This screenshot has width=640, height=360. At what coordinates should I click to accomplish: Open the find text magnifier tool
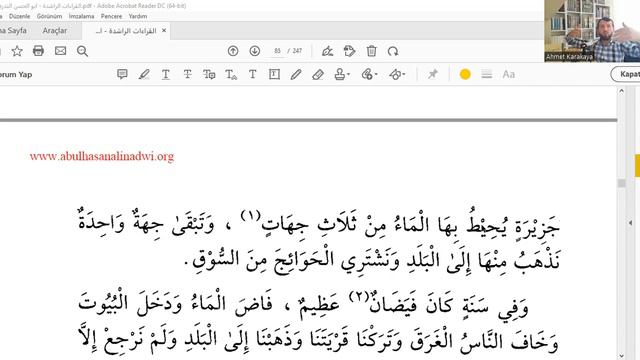click(x=82, y=51)
